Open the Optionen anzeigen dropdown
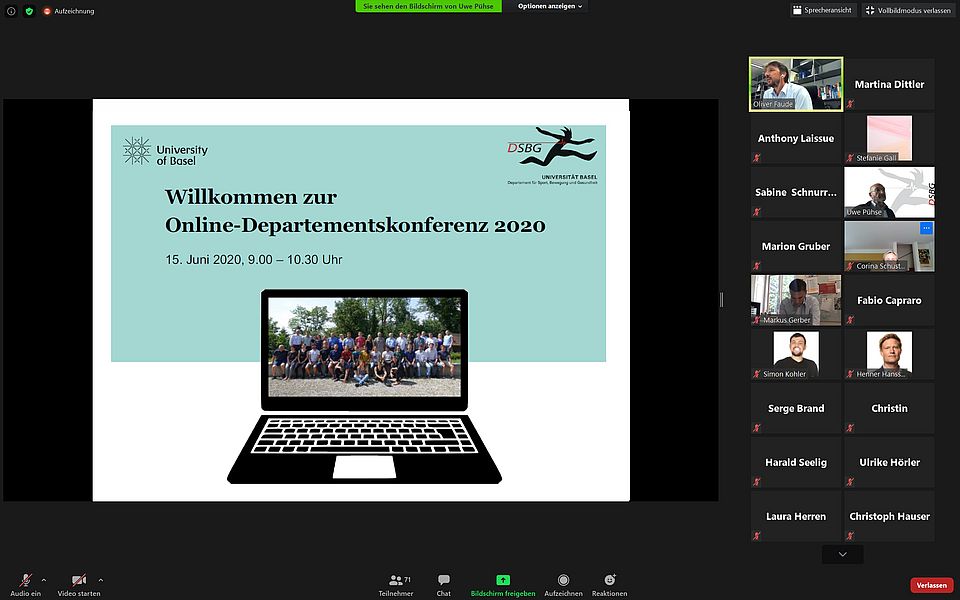Viewport: 960px width, 600px height. [550, 6]
